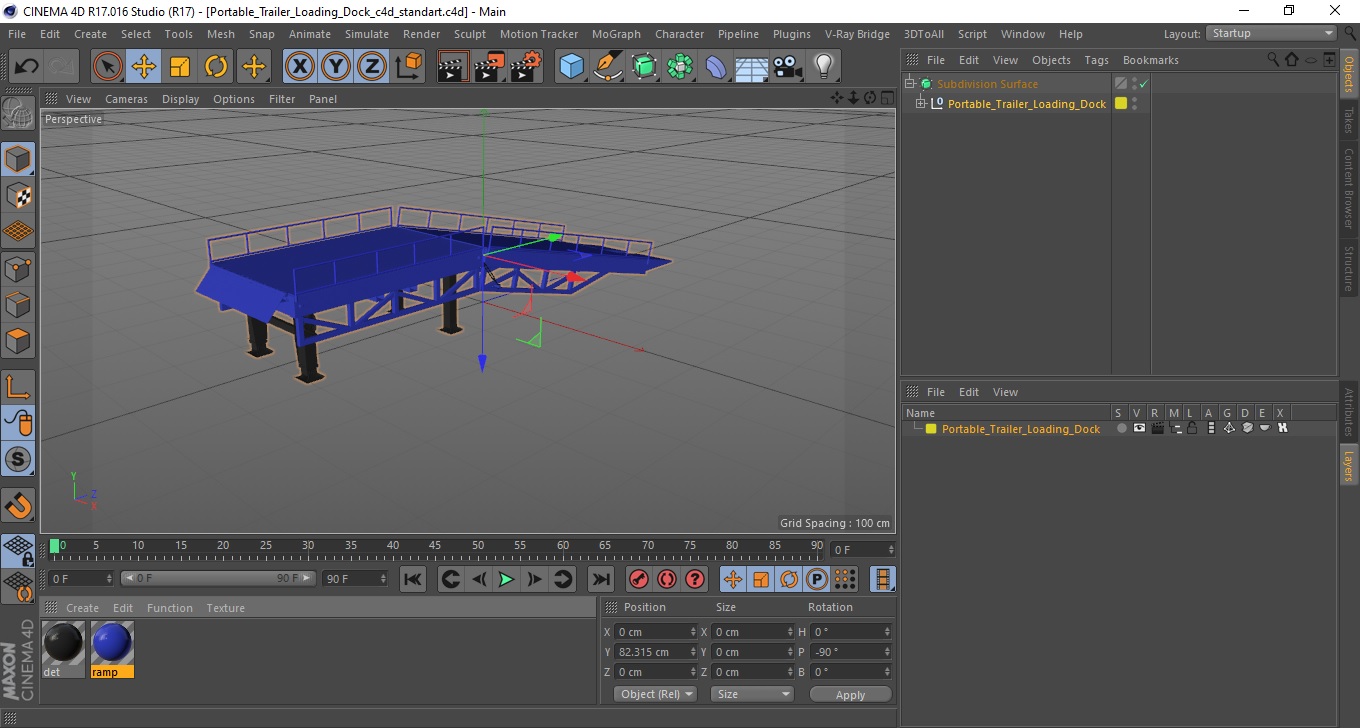The width and height of the screenshot is (1360, 728).
Task: Toggle Viewport Solo S icon
Action: [18, 459]
